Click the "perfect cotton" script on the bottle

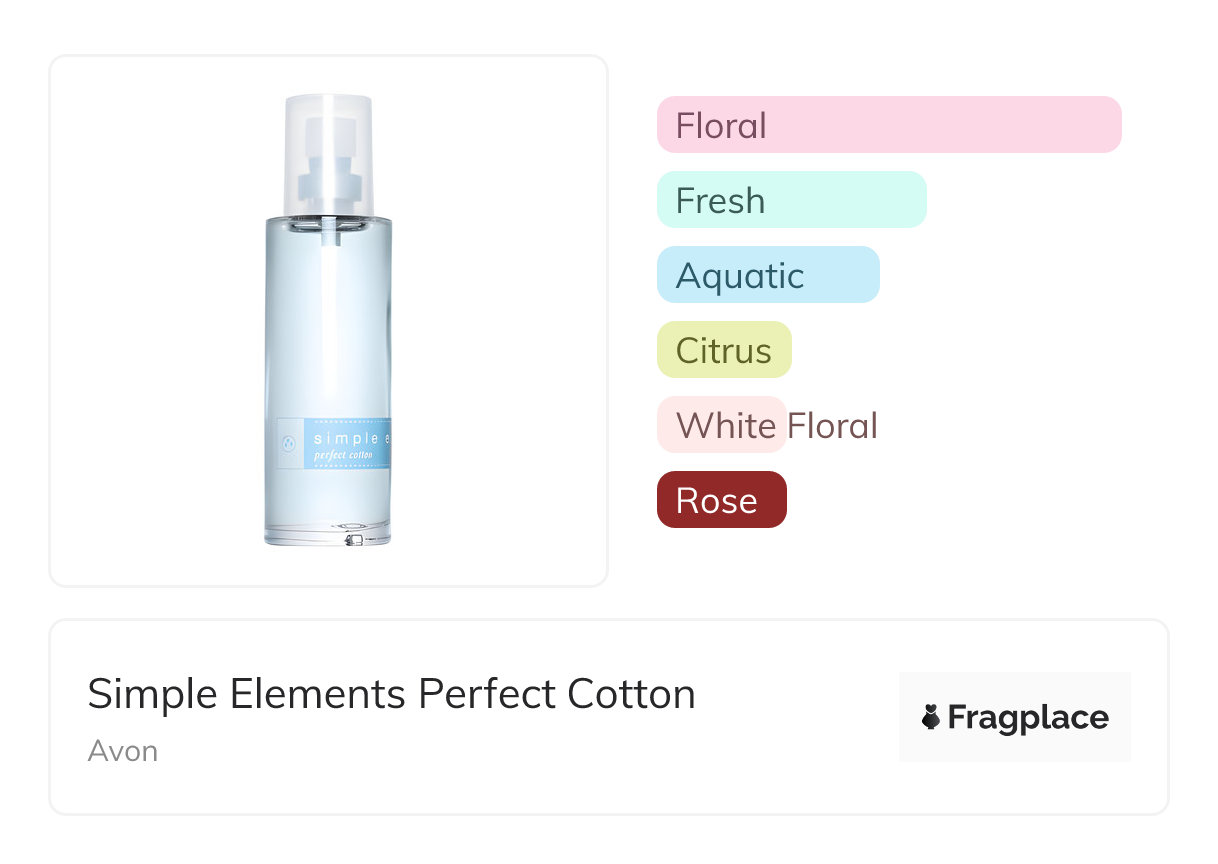point(343,454)
